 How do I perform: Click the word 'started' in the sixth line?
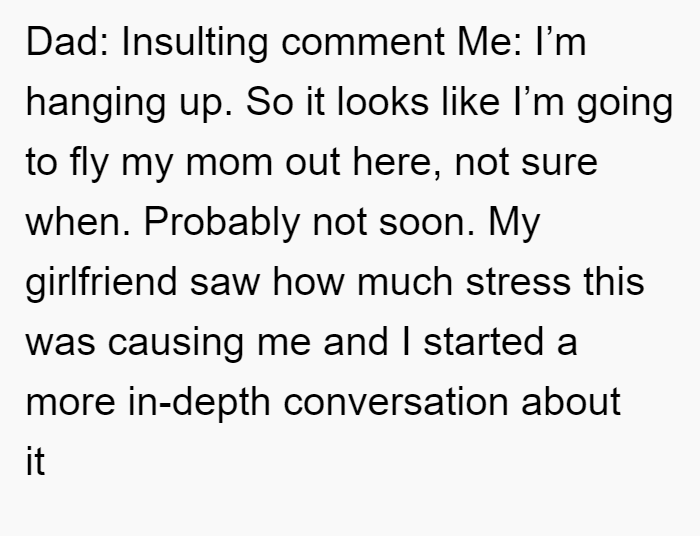click(x=483, y=342)
